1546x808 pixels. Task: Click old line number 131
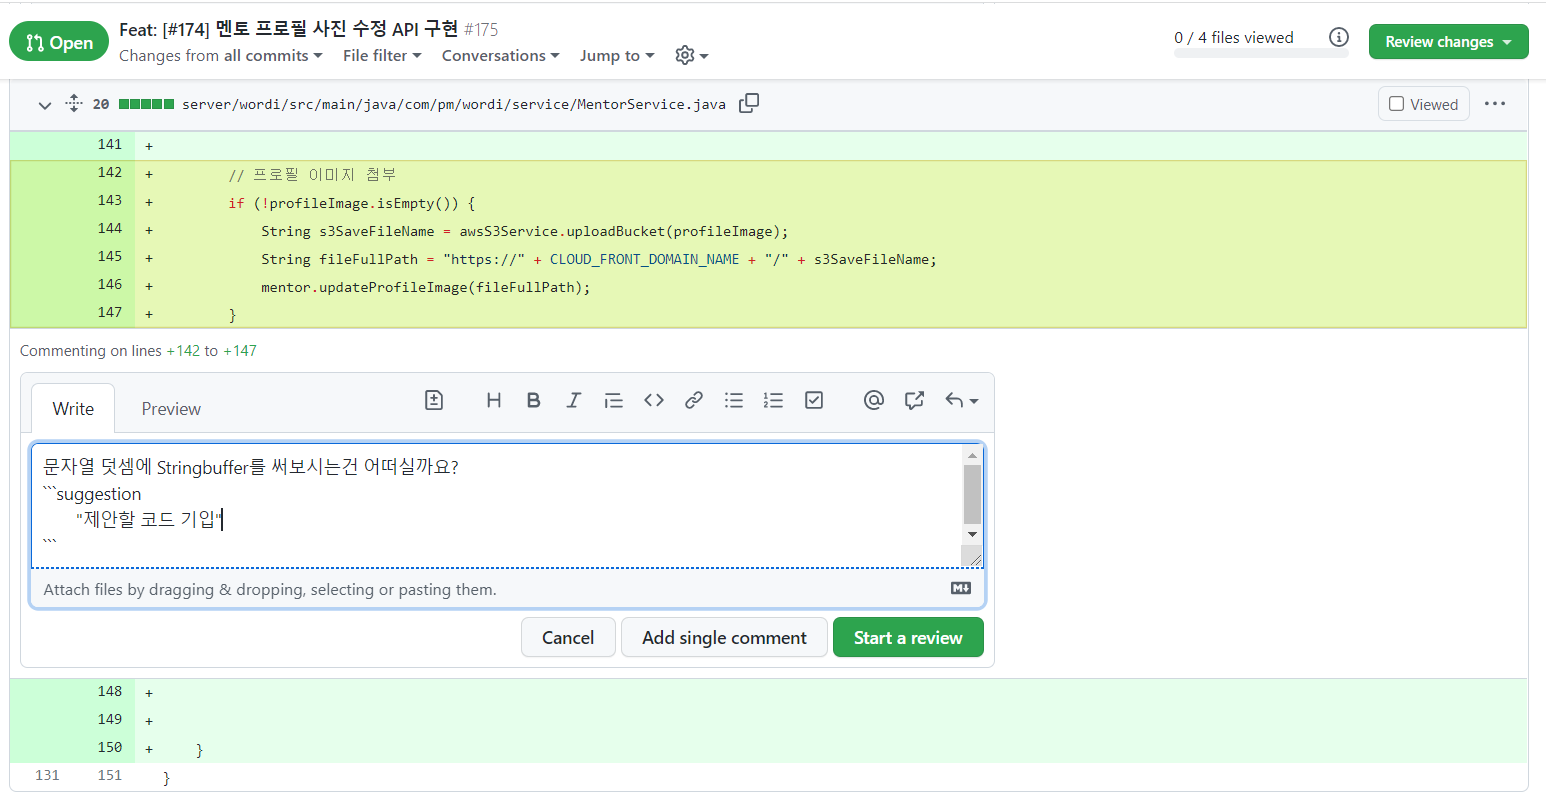coord(47,775)
